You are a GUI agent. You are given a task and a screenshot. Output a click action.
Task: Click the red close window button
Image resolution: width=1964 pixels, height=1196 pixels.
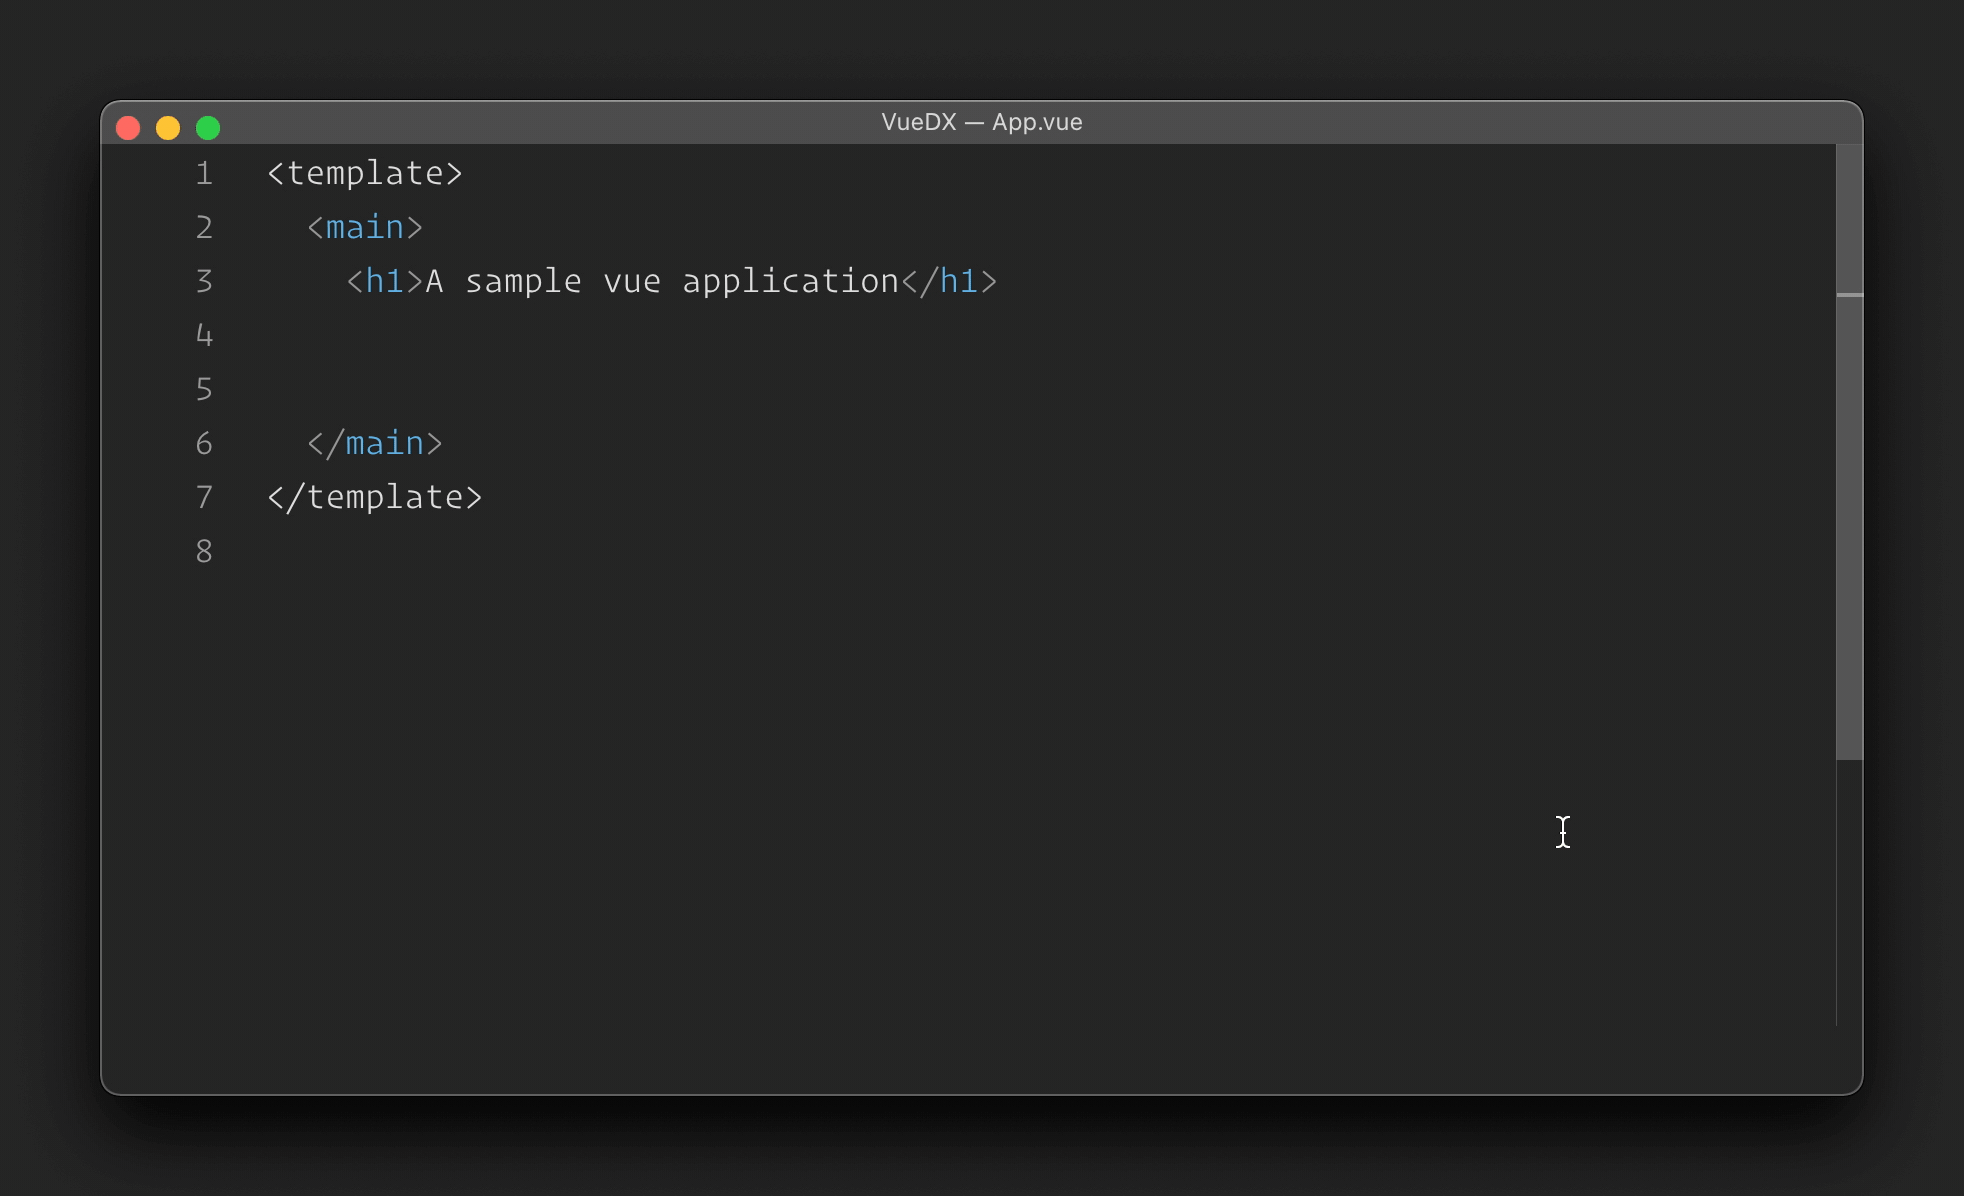128,128
